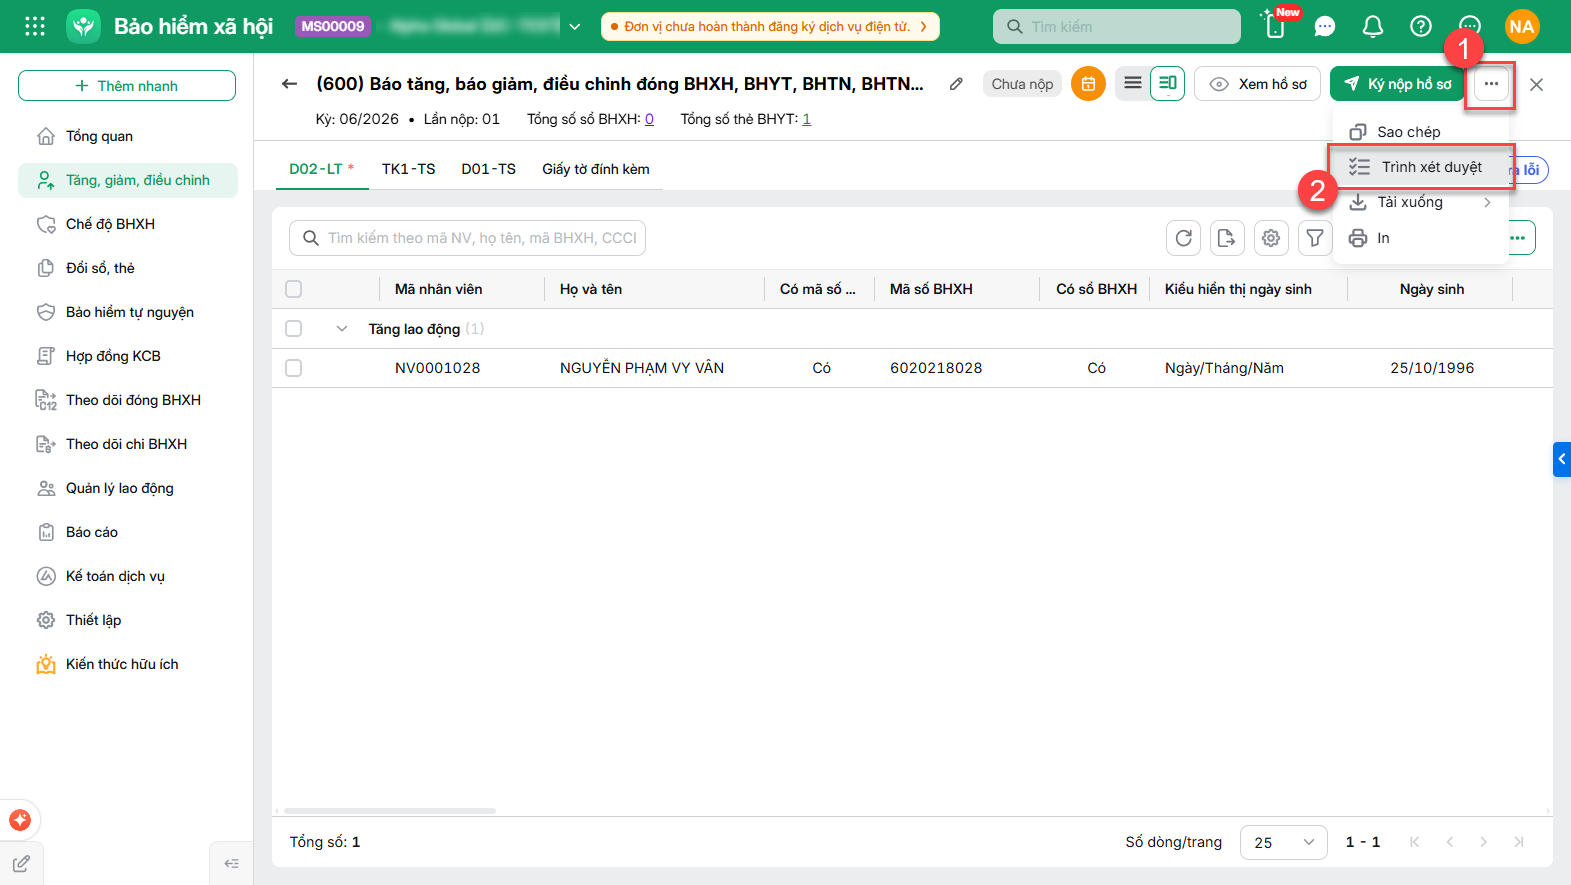Open the notifications bell
Image resolution: width=1571 pixels, height=885 pixels.
click(1373, 26)
